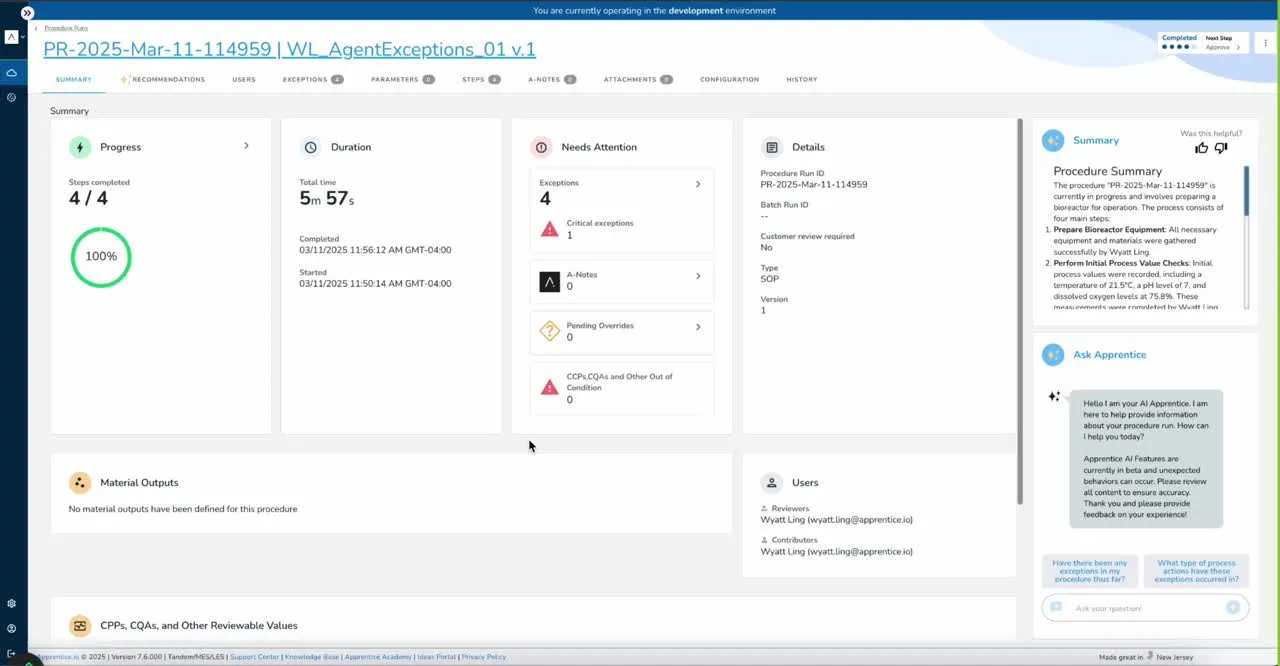Screen dimensions: 1280x666
Task: Open the cloud icon in left sidebar
Action: [11, 73]
